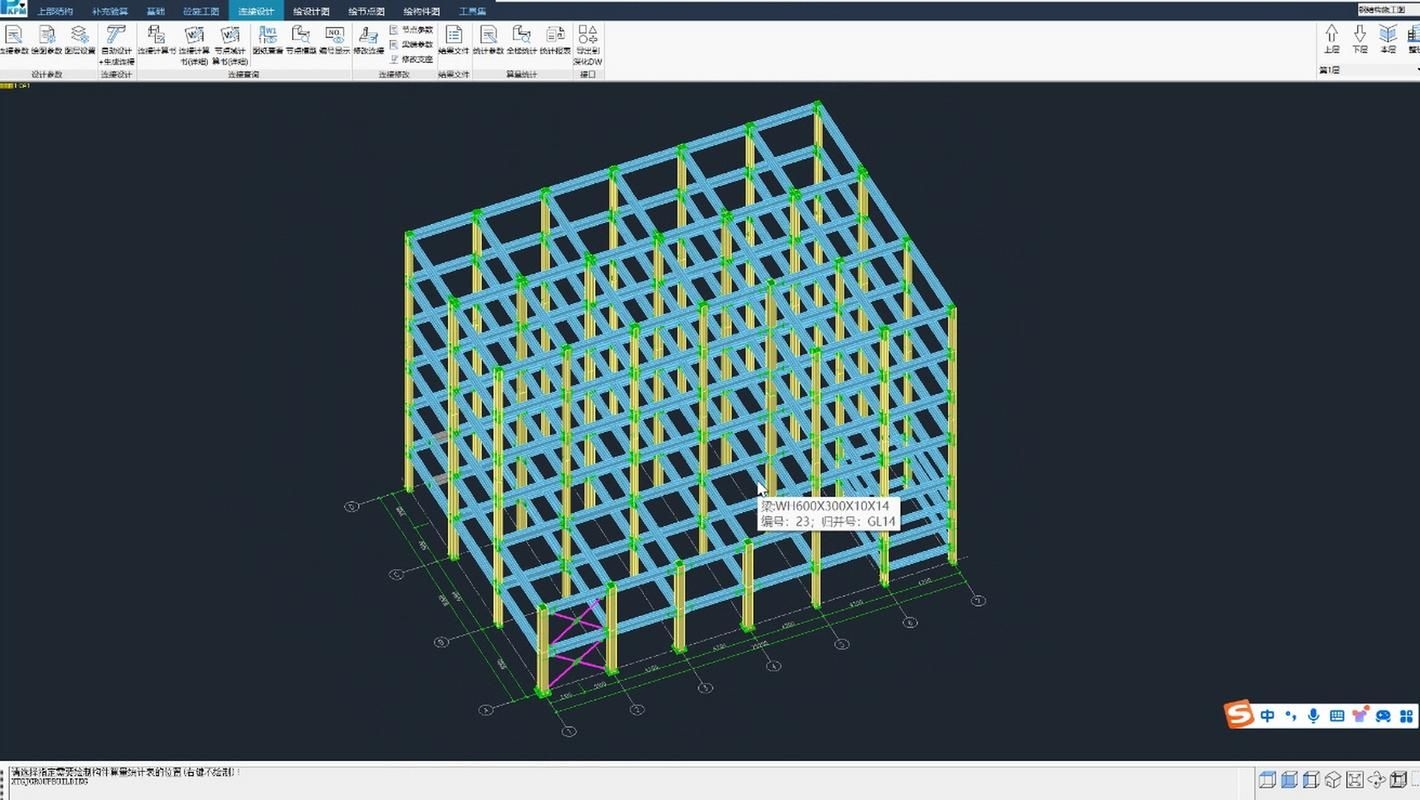Expand the 第1层 floor dropdown

pos(1366,70)
